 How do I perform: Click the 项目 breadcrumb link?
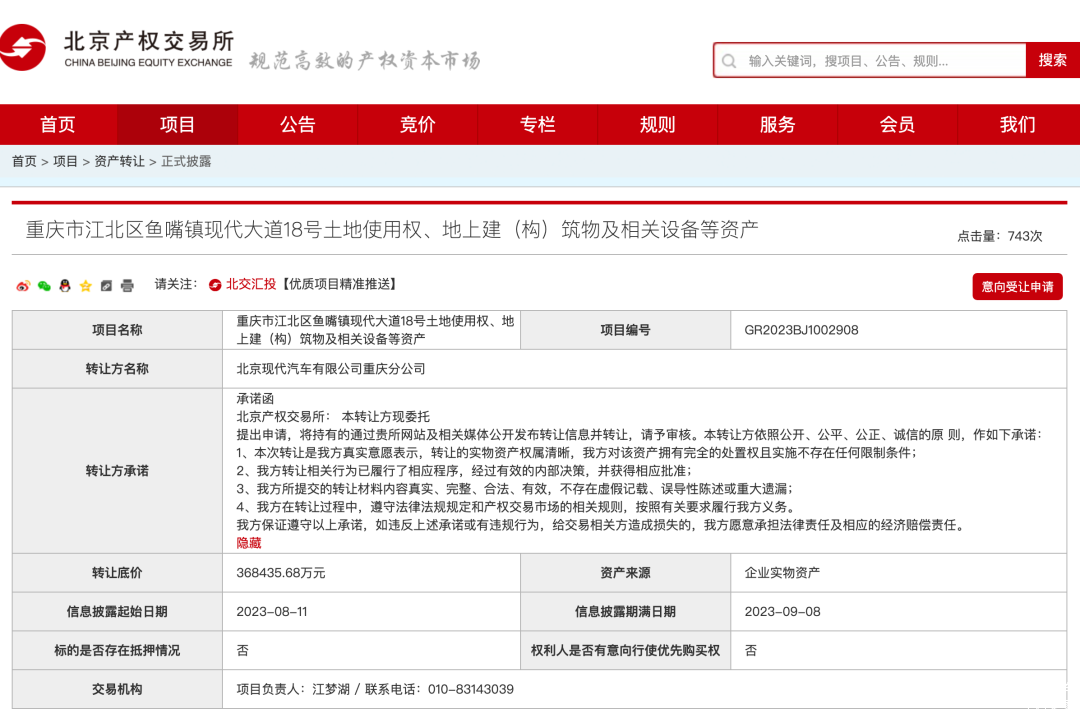65,161
